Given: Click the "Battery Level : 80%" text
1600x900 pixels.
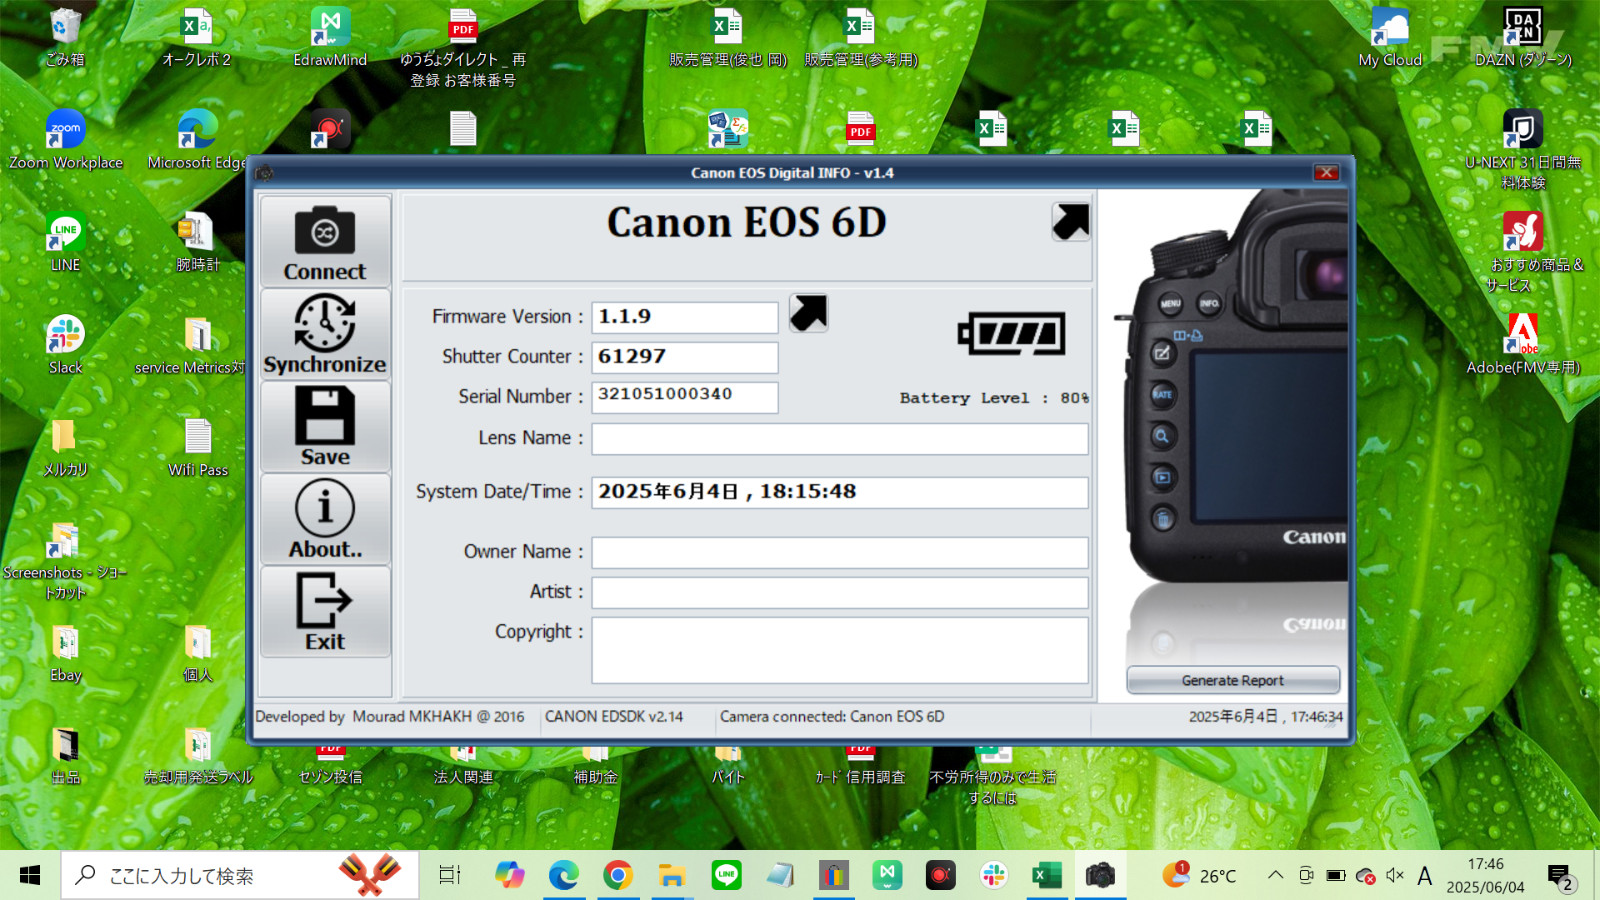Looking at the screenshot, I should coord(994,398).
